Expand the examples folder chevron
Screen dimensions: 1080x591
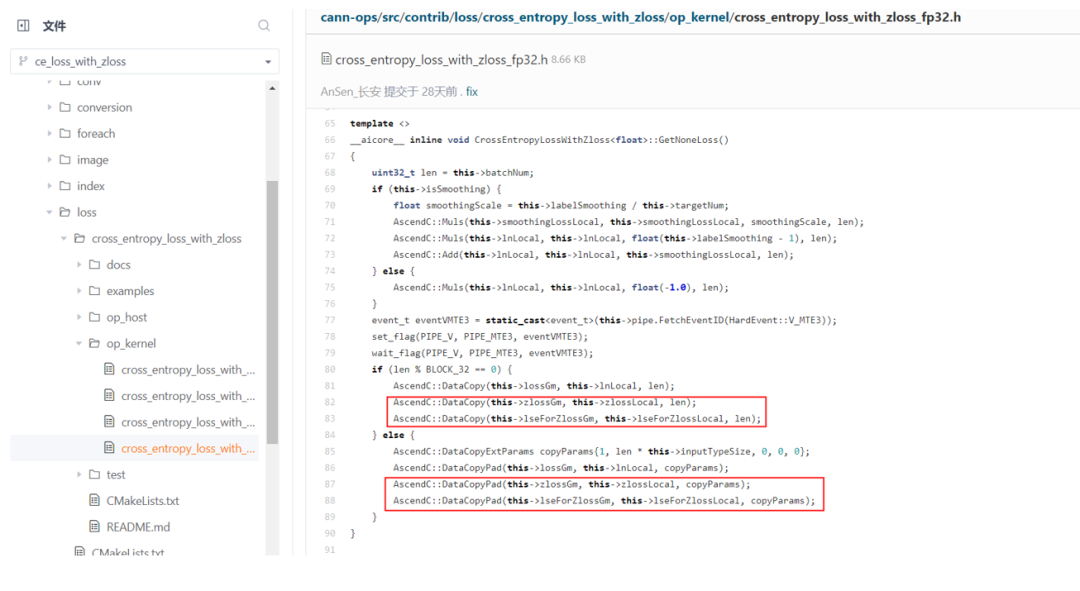tap(79, 290)
